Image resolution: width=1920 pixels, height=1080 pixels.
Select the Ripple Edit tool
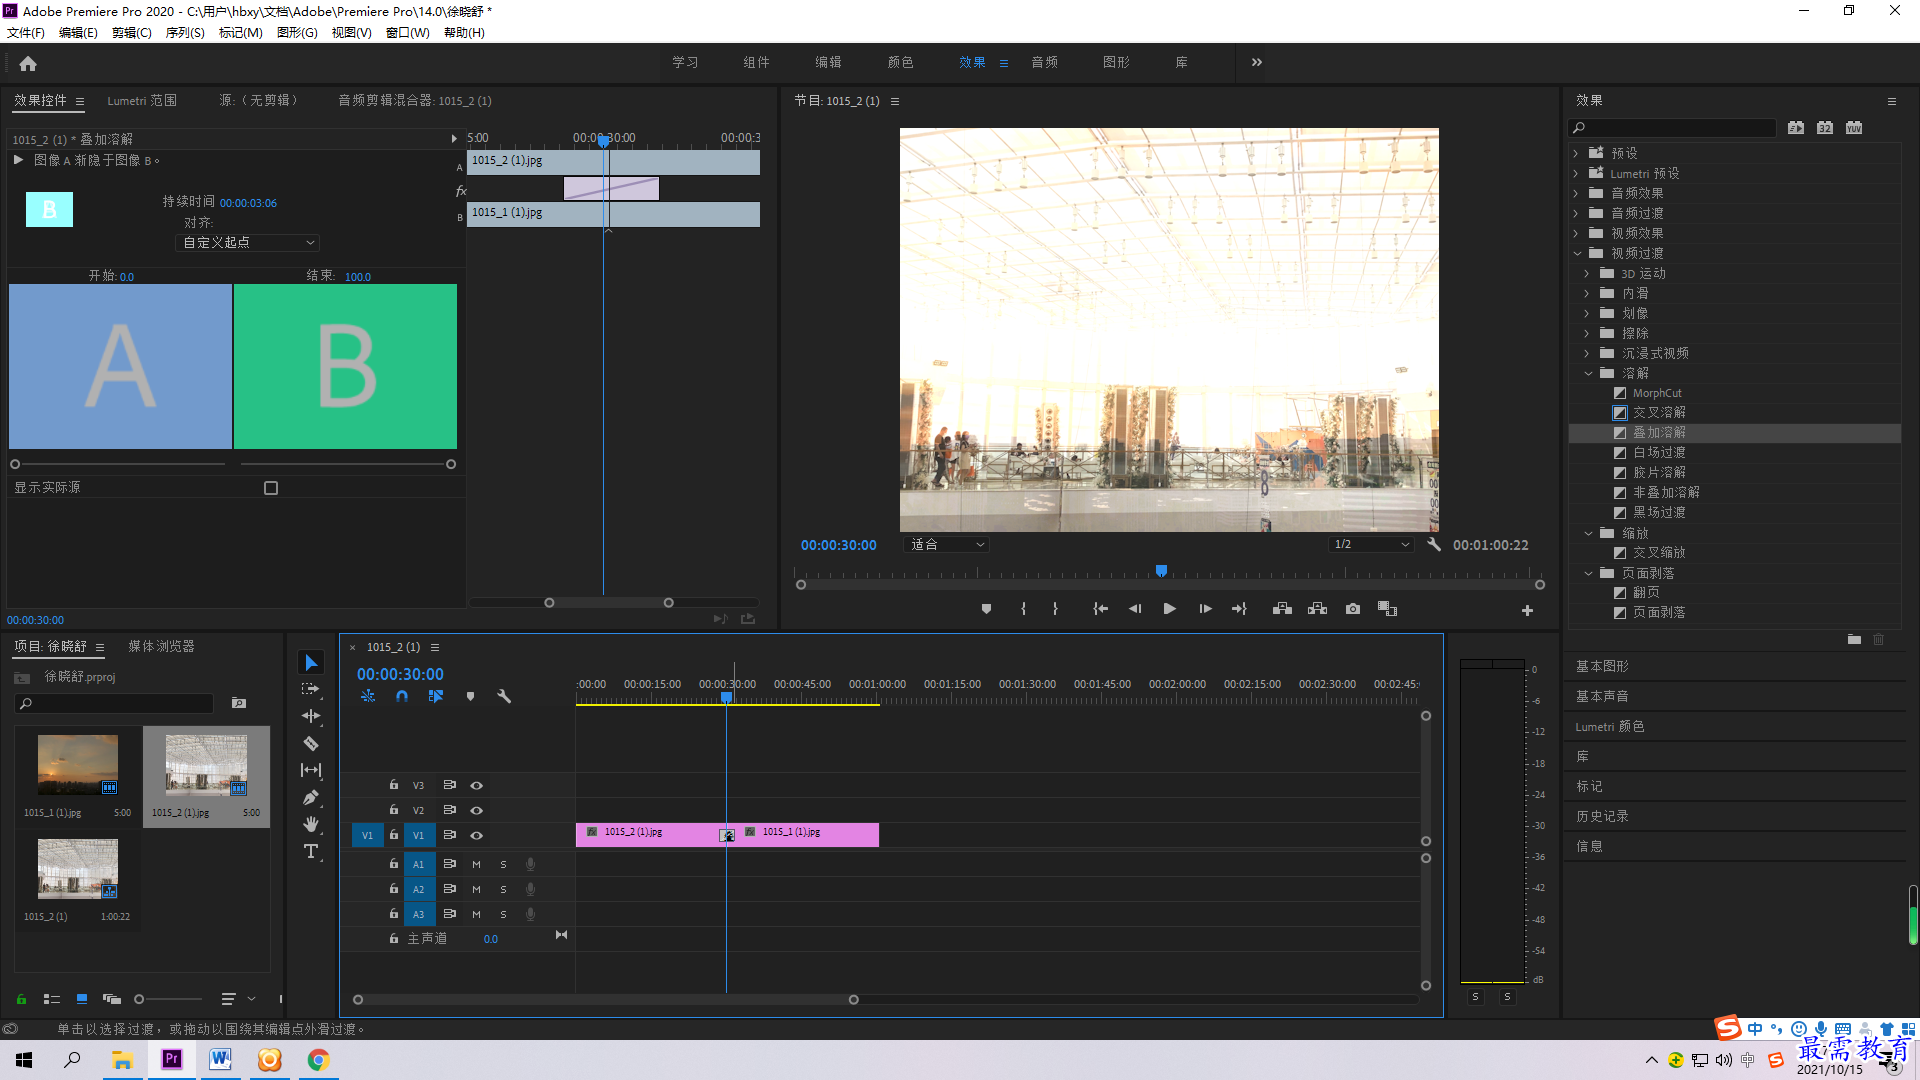click(x=311, y=716)
